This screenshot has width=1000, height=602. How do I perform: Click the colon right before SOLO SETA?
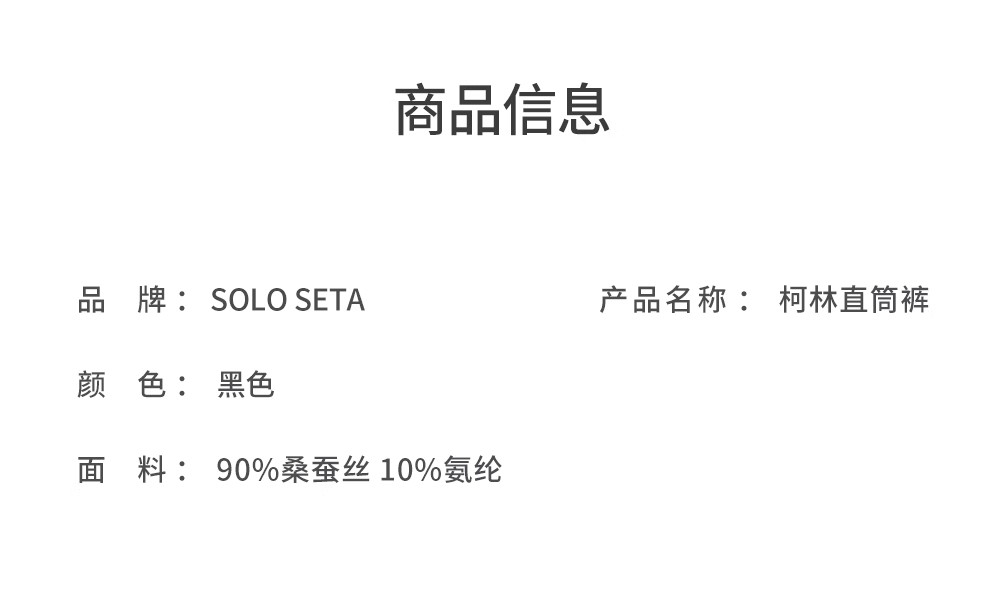pyautogui.click(x=182, y=302)
